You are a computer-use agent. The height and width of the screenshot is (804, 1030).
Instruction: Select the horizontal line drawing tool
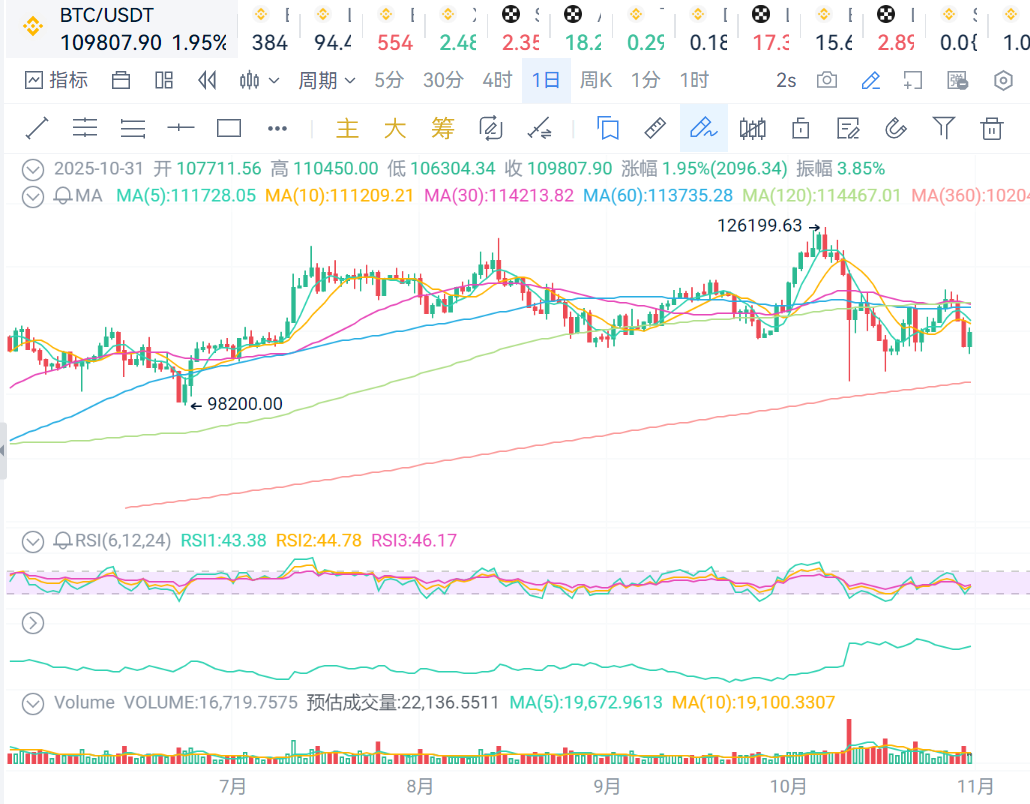coord(181,128)
